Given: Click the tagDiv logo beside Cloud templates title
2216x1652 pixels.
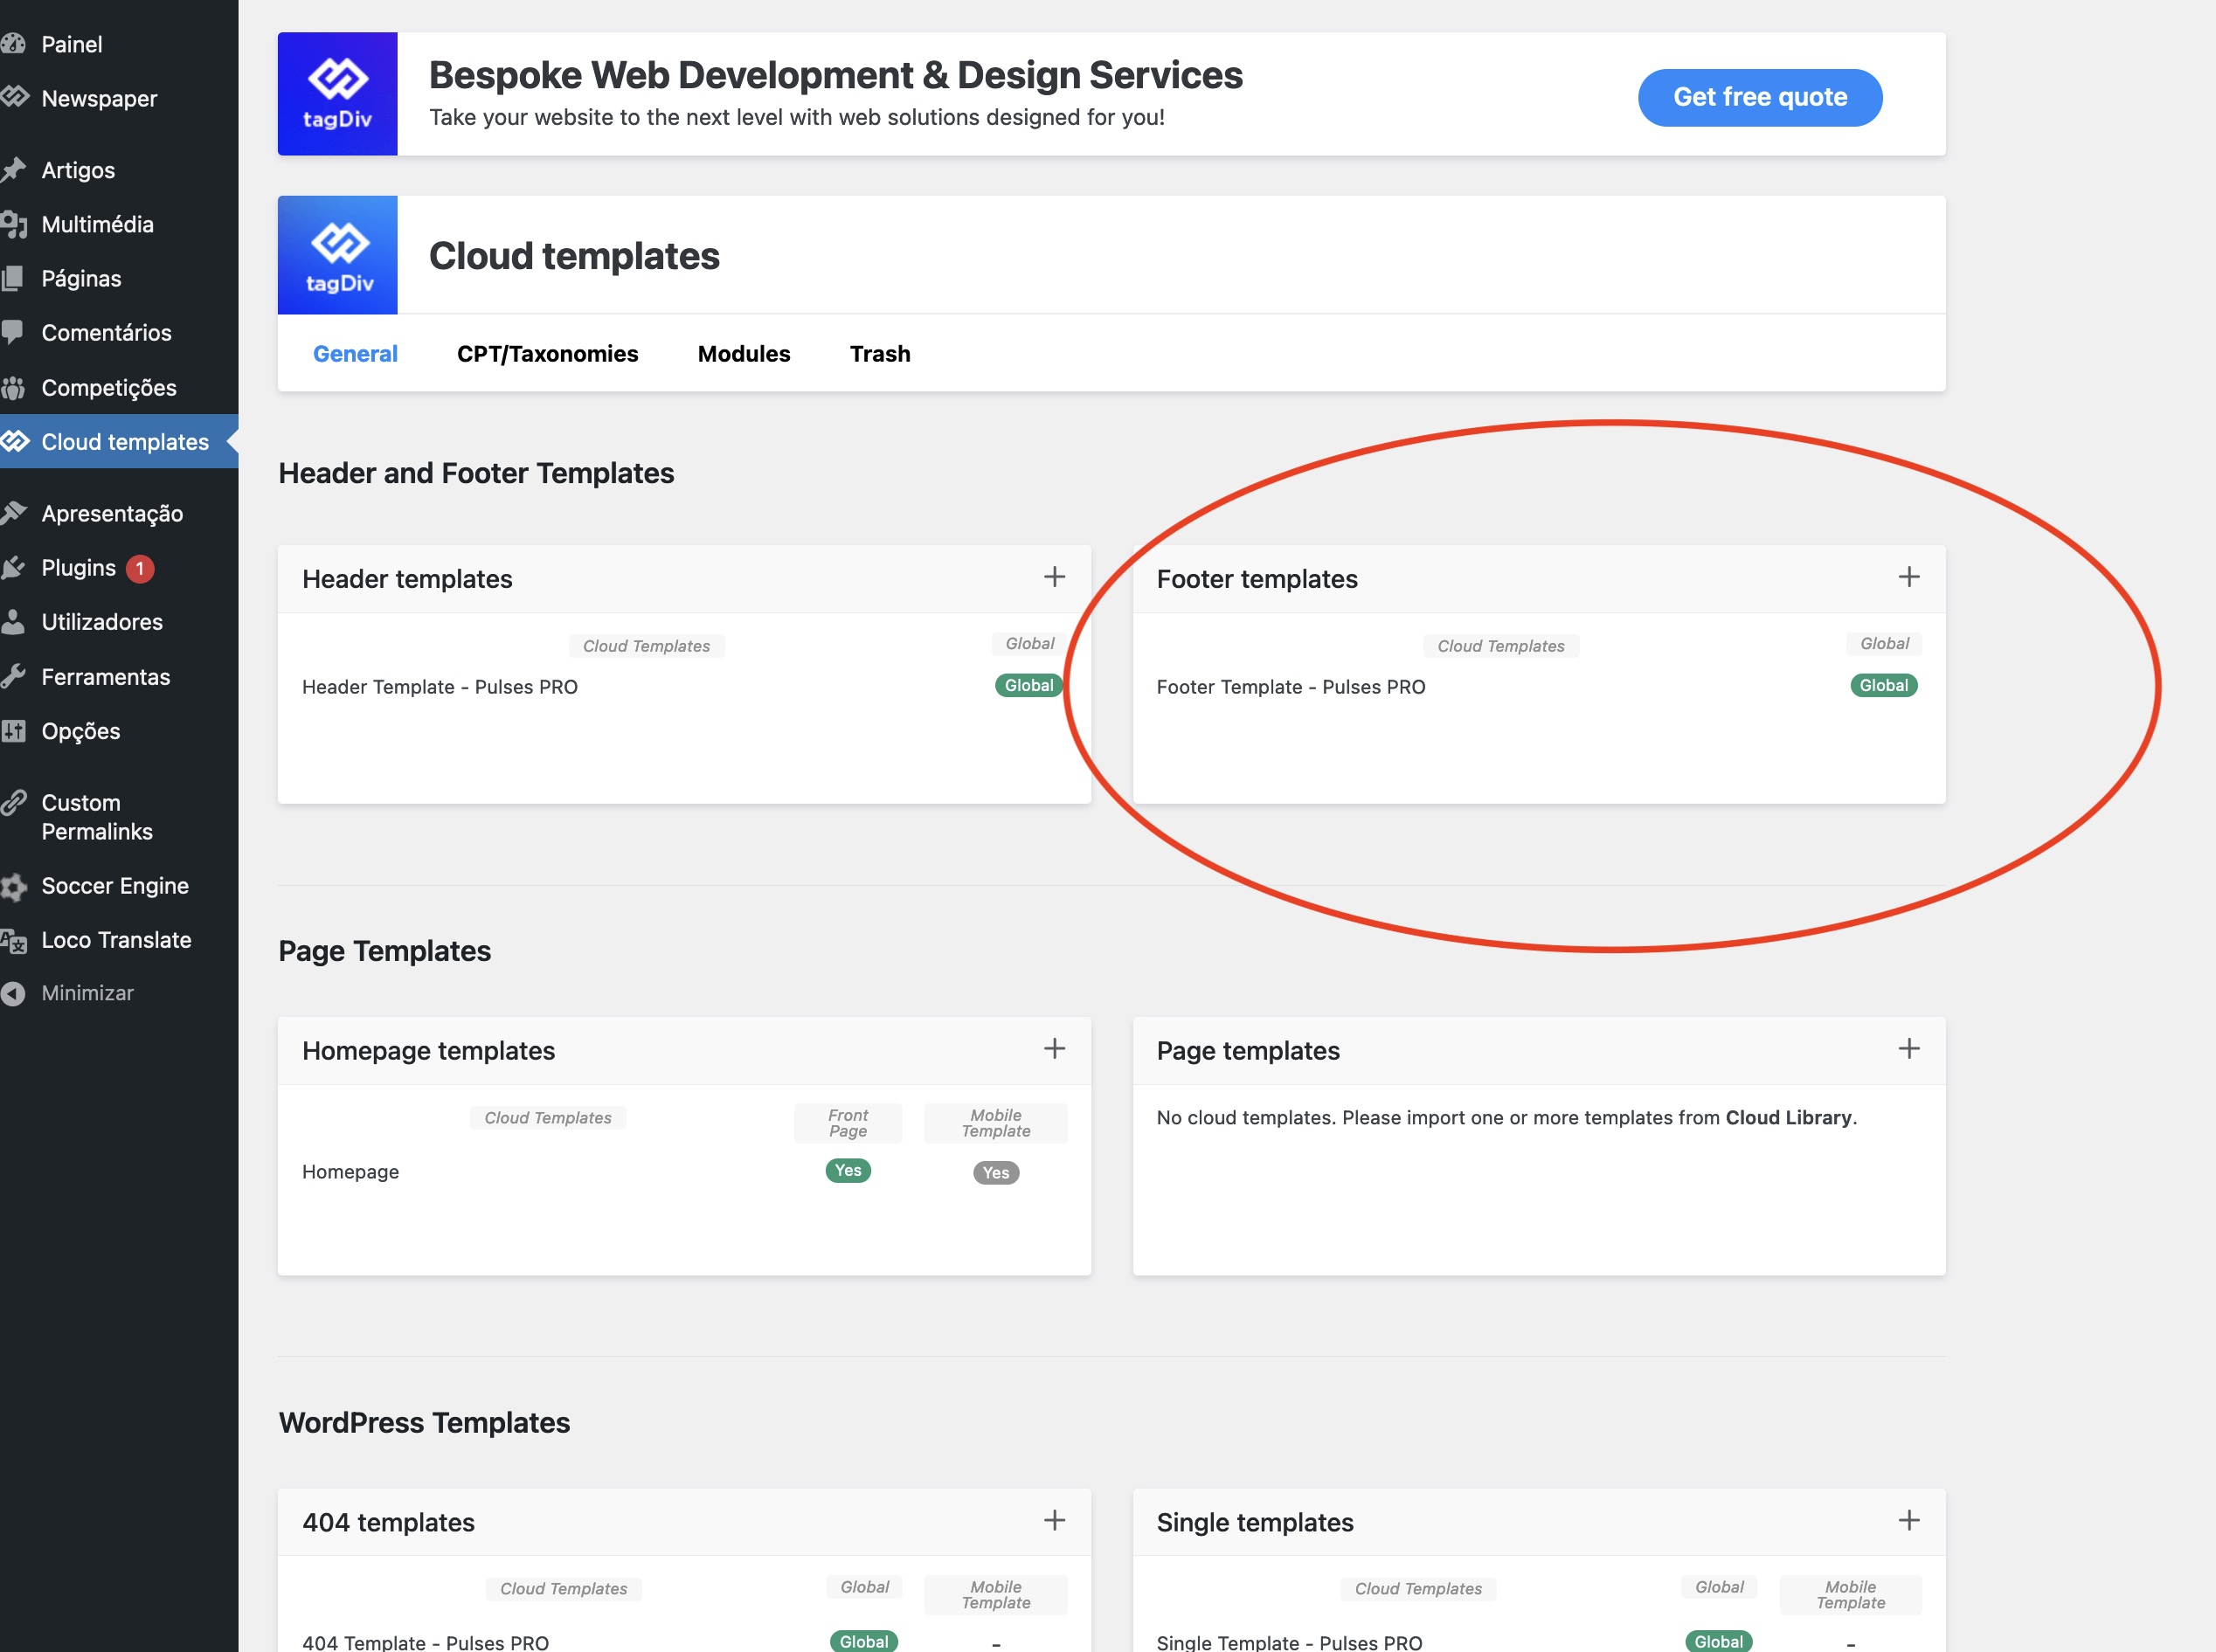Looking at the screenshot, I should click(337, 255).
